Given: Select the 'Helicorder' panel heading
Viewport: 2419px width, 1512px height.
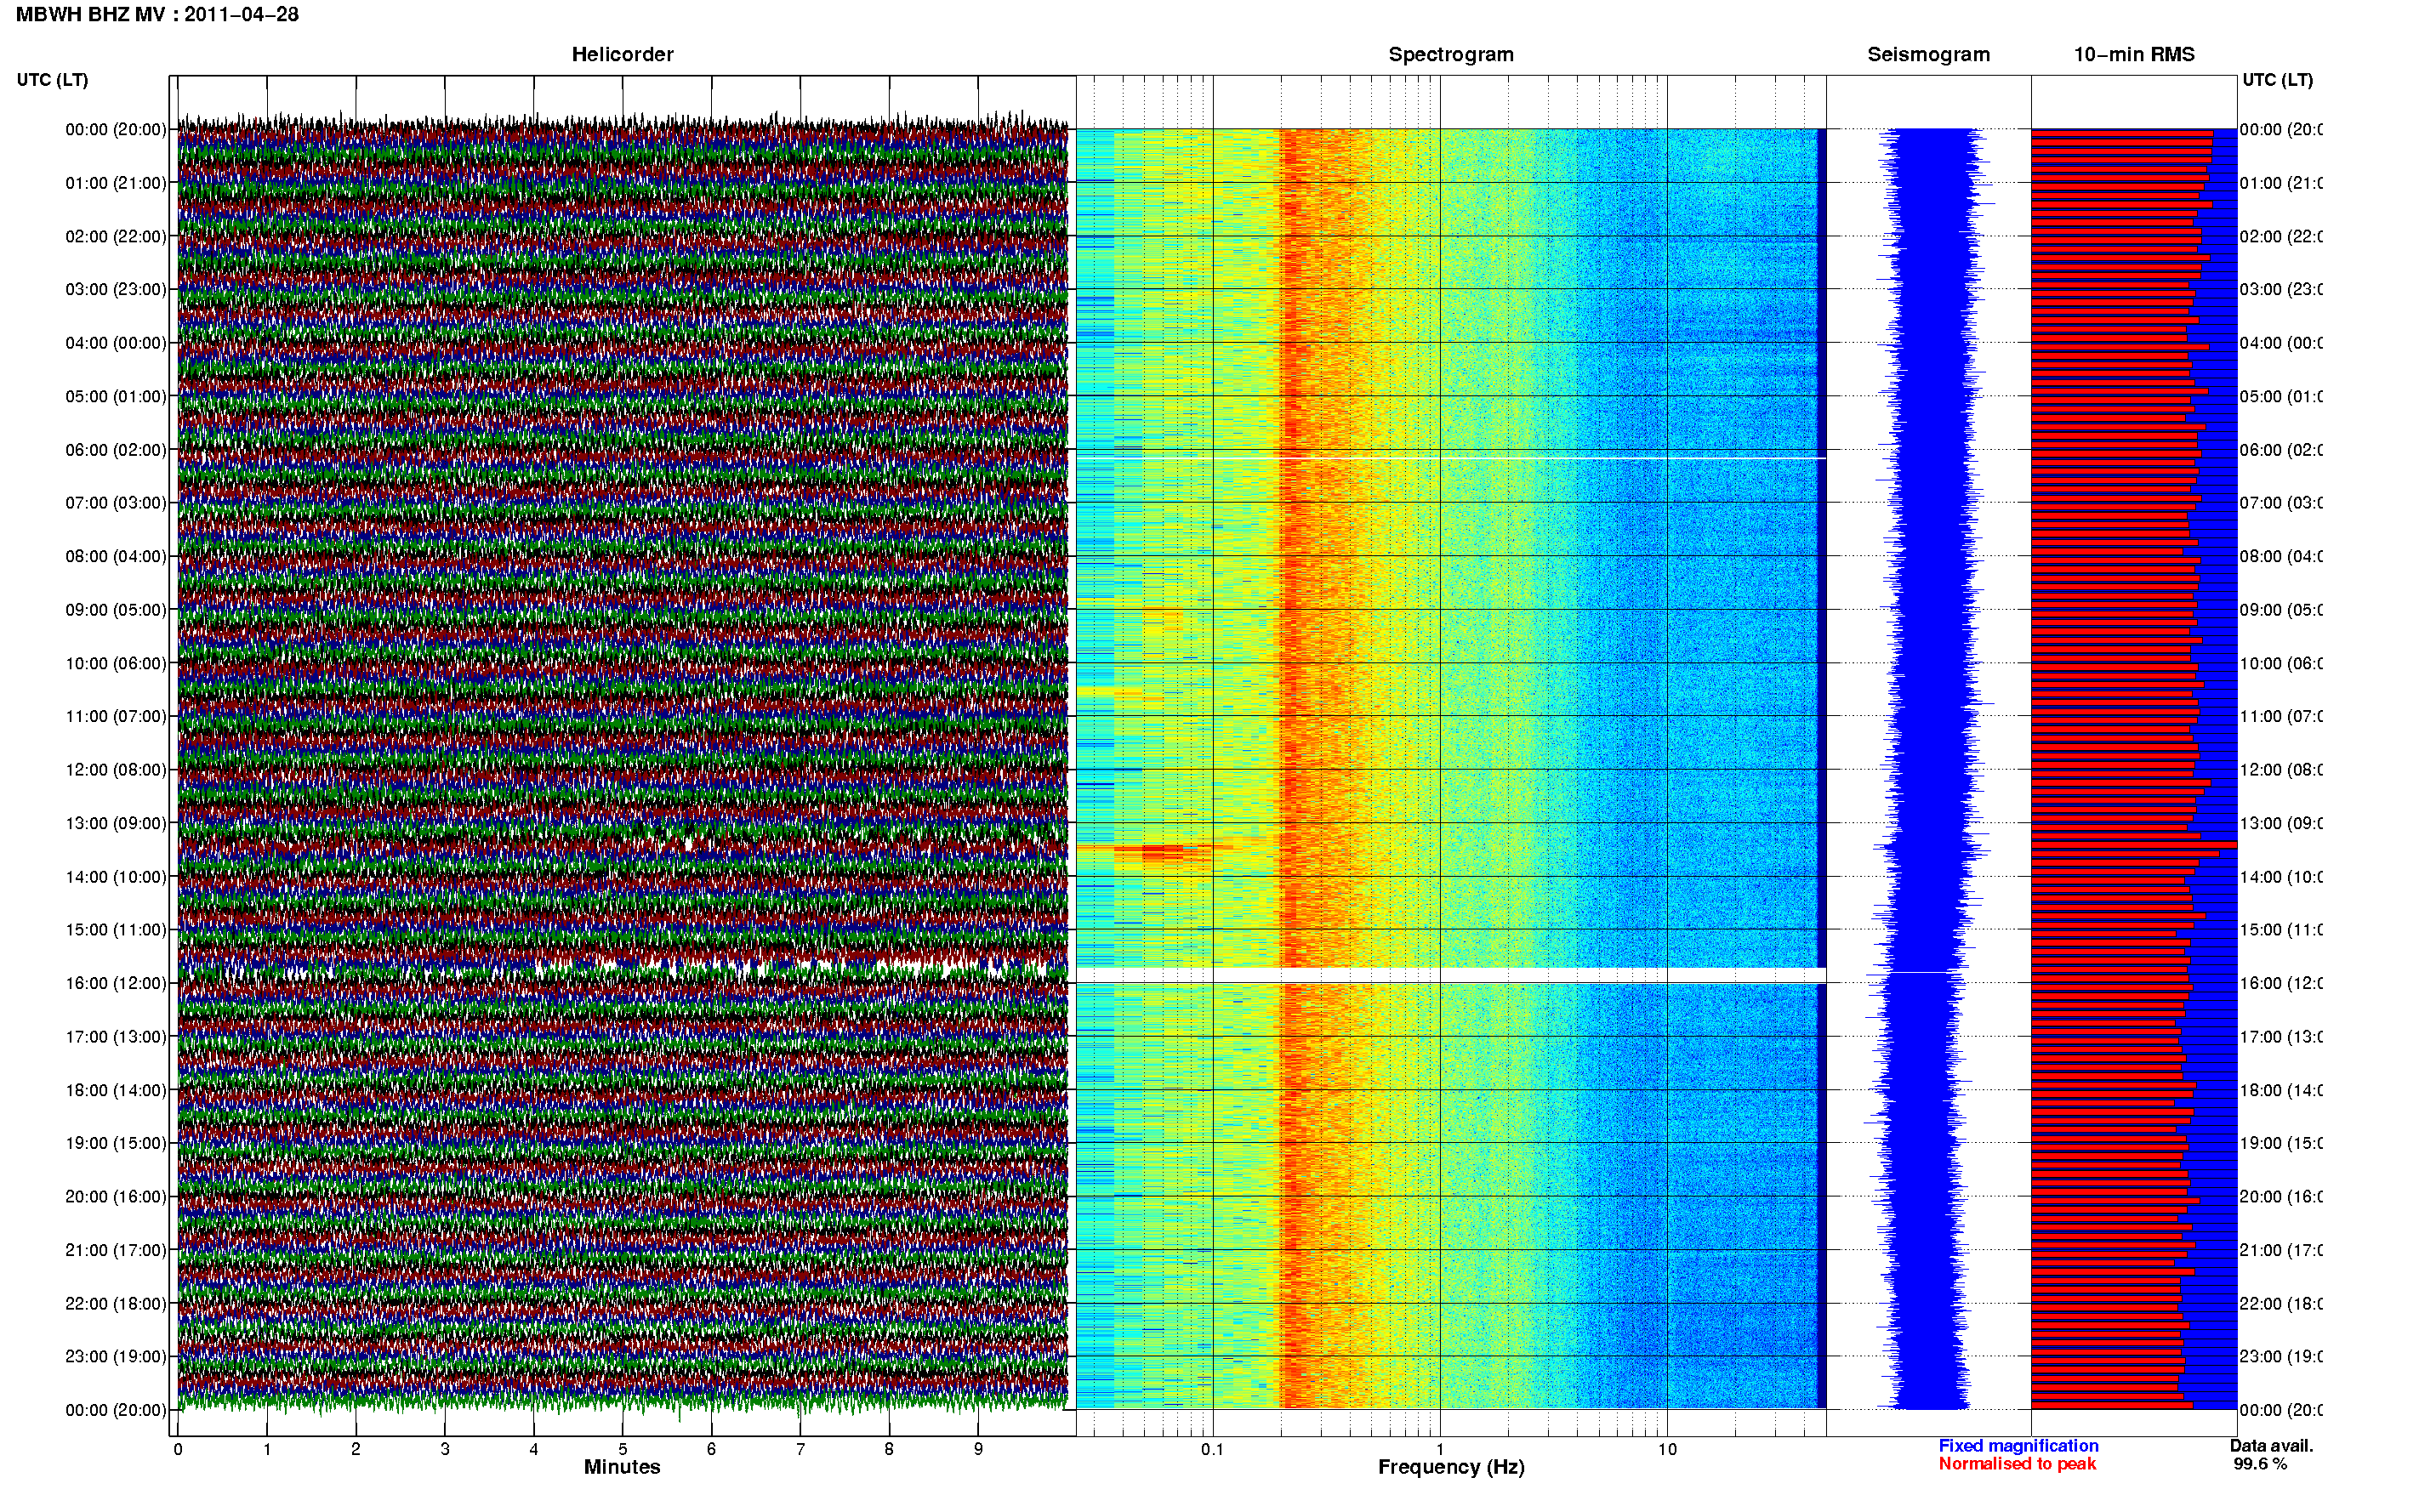Looking at the screenshot, I should 622,55.
